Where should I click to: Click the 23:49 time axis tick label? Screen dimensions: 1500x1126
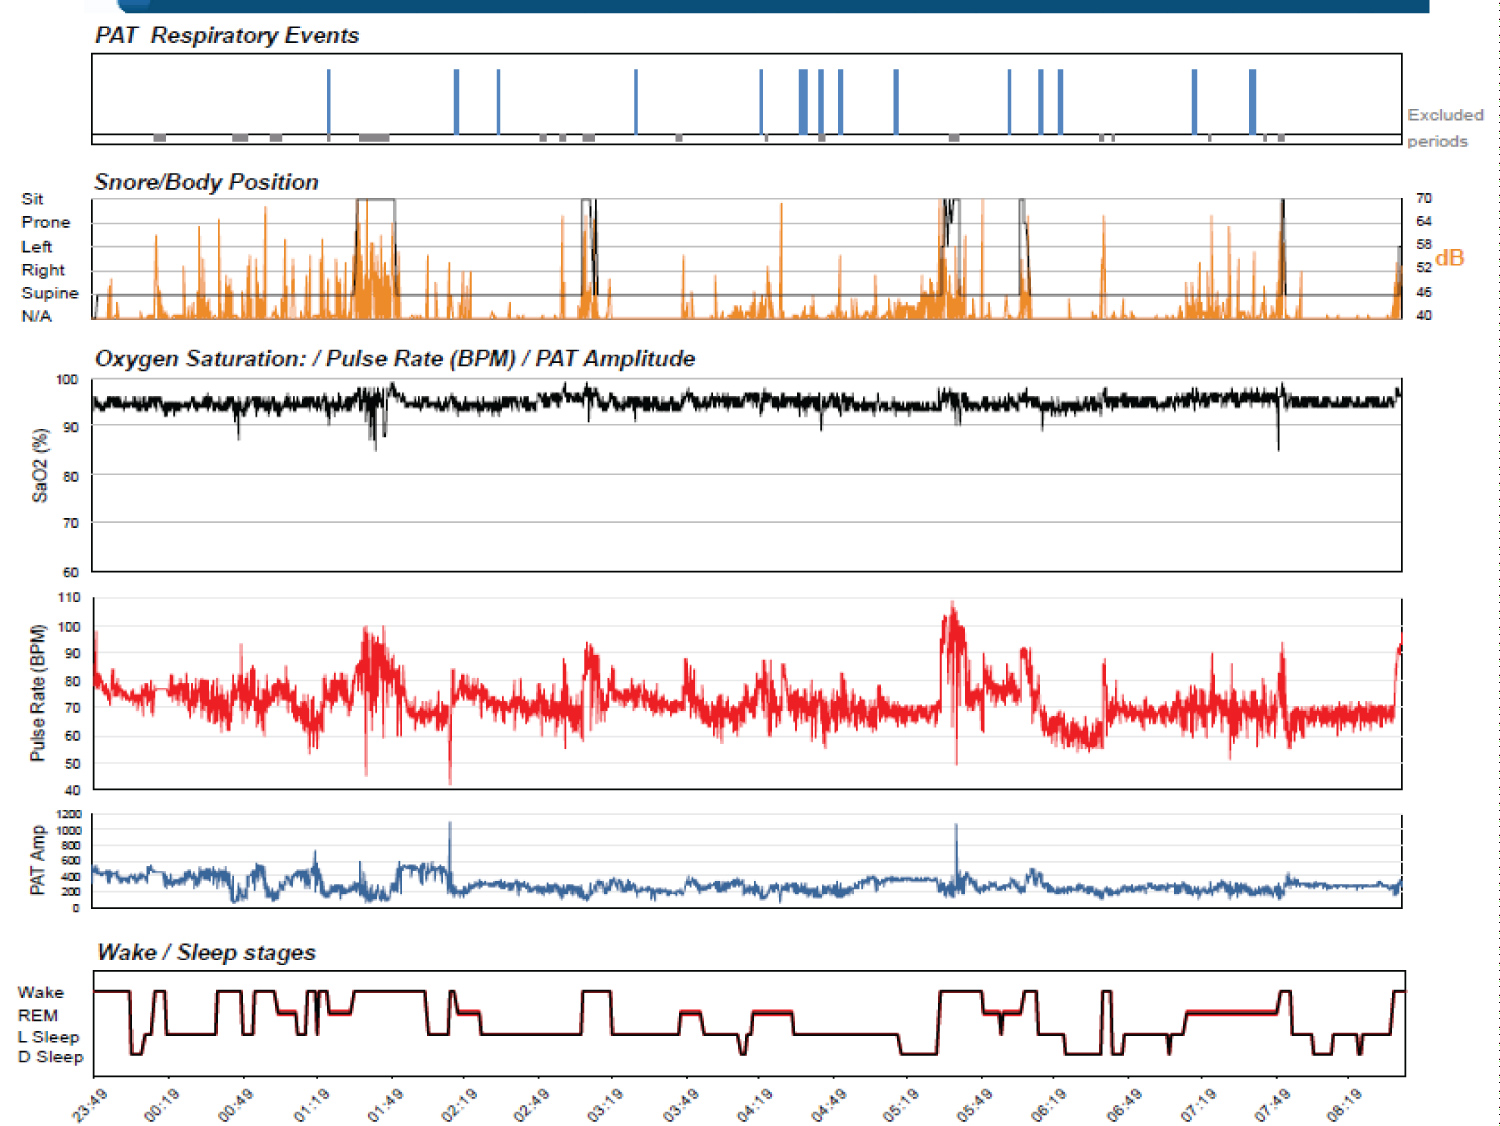90,1105
